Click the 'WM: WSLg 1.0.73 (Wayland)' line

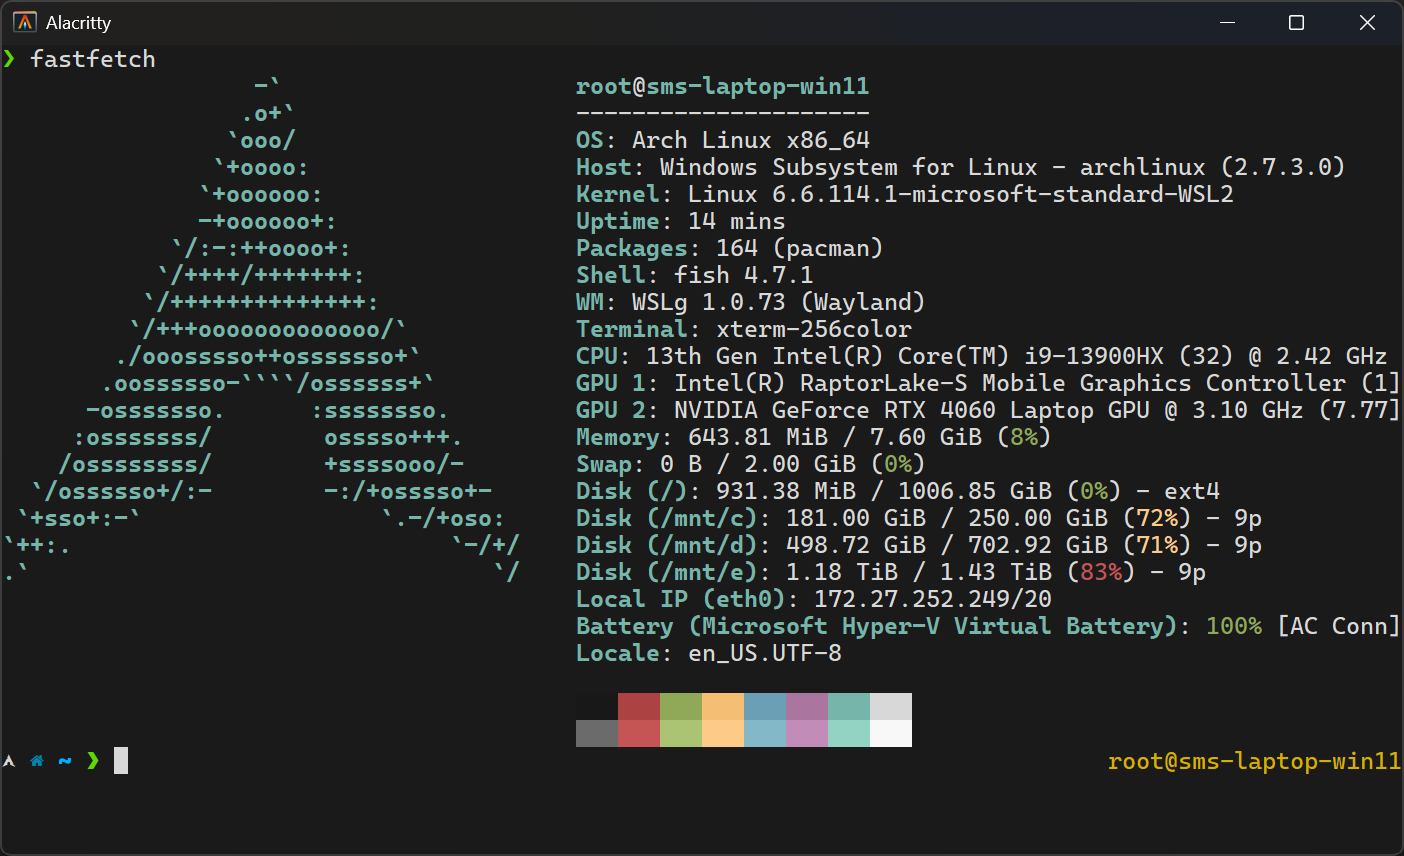(751, 302)
